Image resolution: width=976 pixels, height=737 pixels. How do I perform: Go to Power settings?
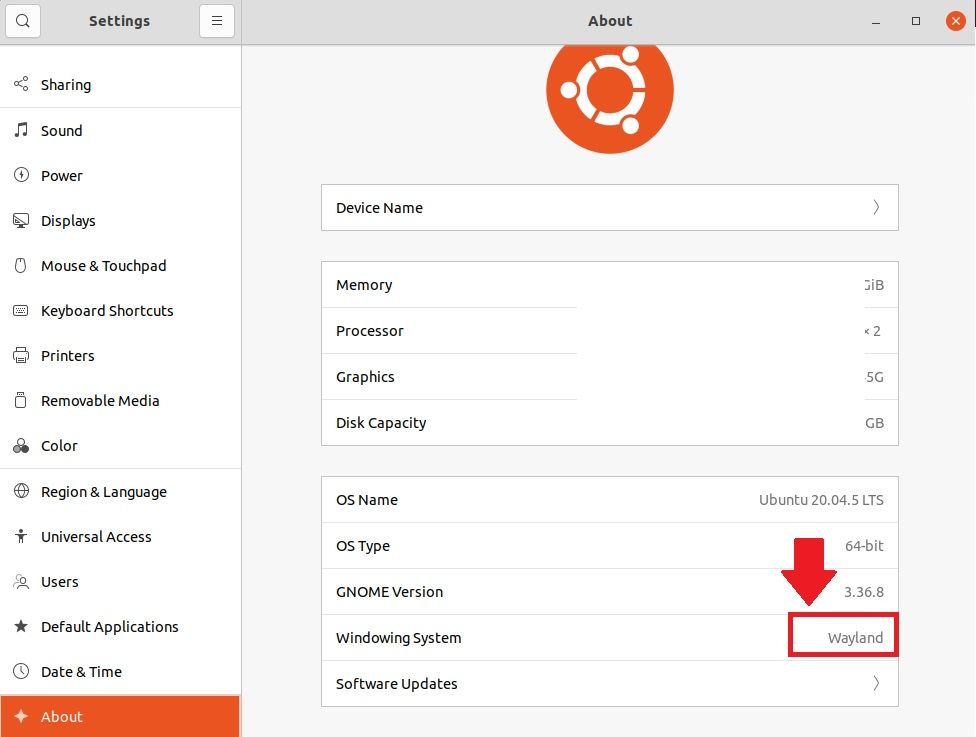(120, 176)
